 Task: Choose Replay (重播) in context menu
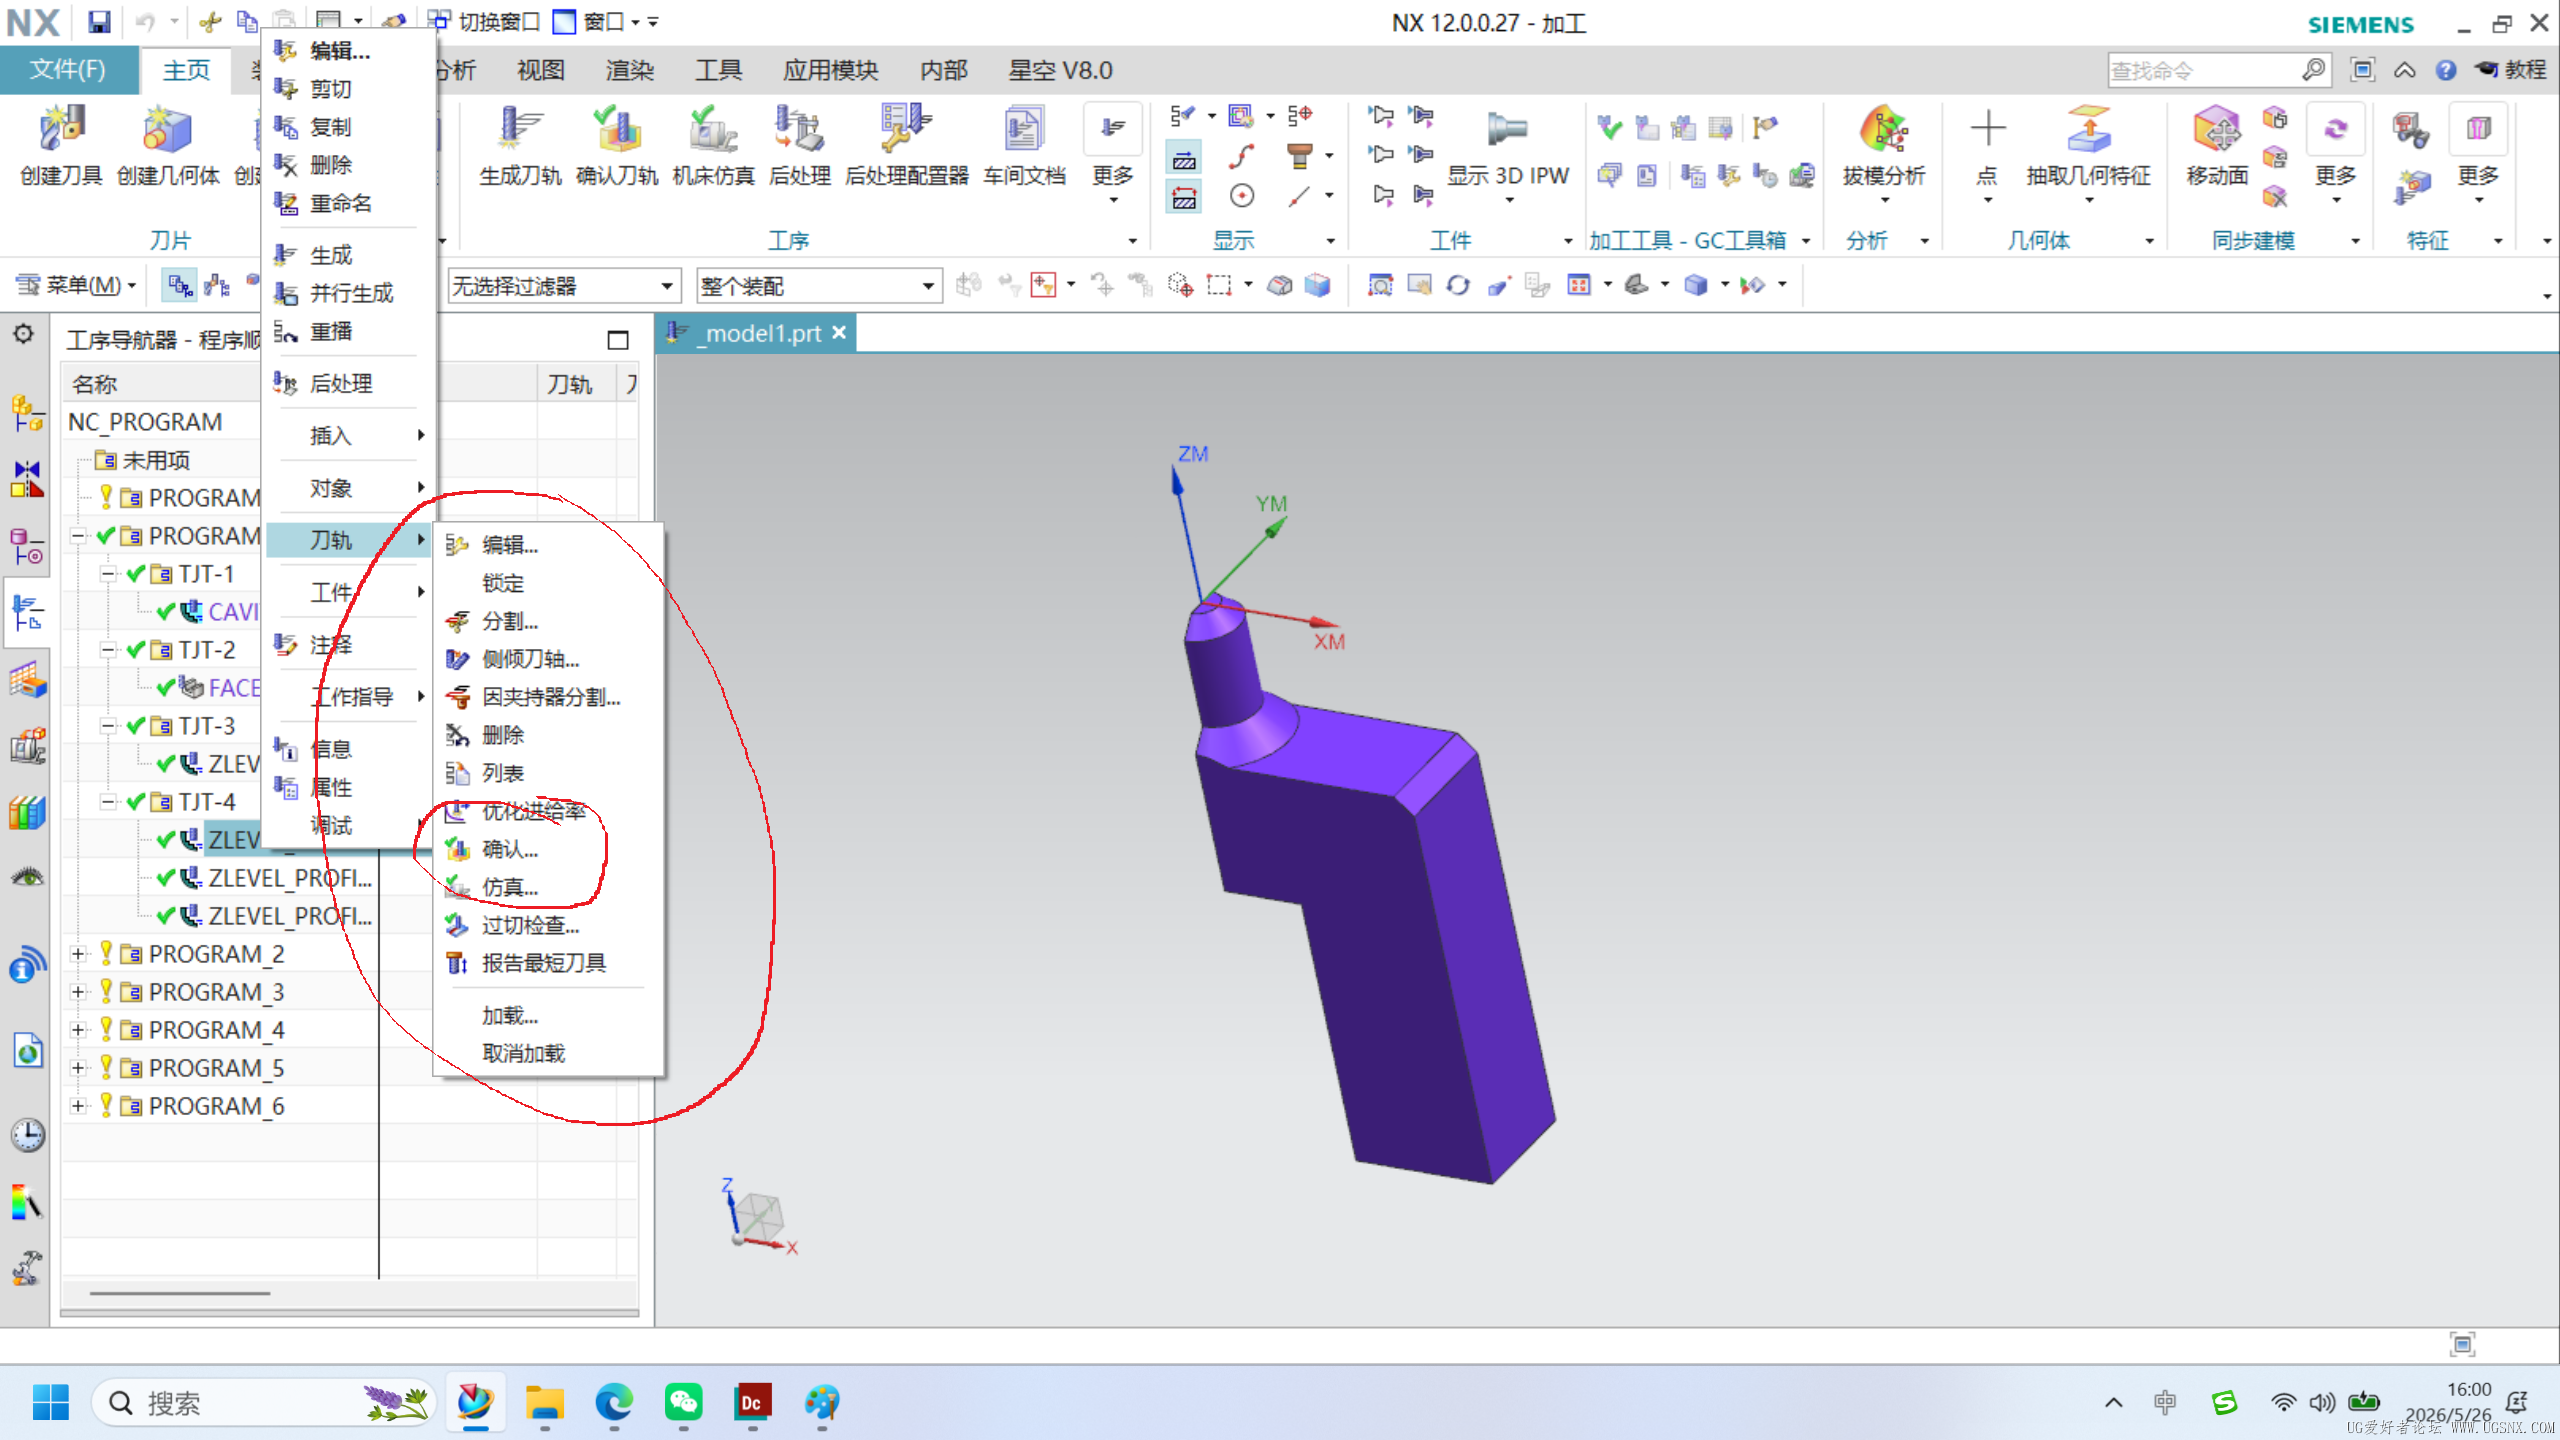(x=349, y=331)
